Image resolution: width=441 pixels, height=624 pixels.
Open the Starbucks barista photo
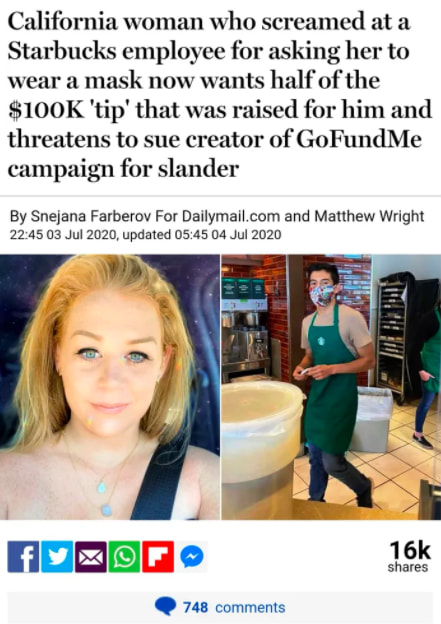[x=331, y=387]
